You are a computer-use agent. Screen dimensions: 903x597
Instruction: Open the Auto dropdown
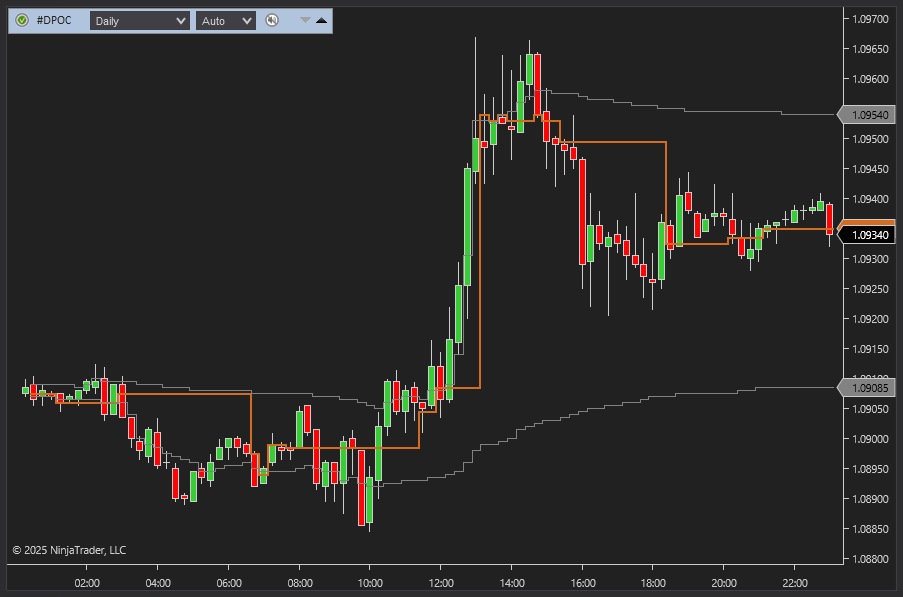225,20
